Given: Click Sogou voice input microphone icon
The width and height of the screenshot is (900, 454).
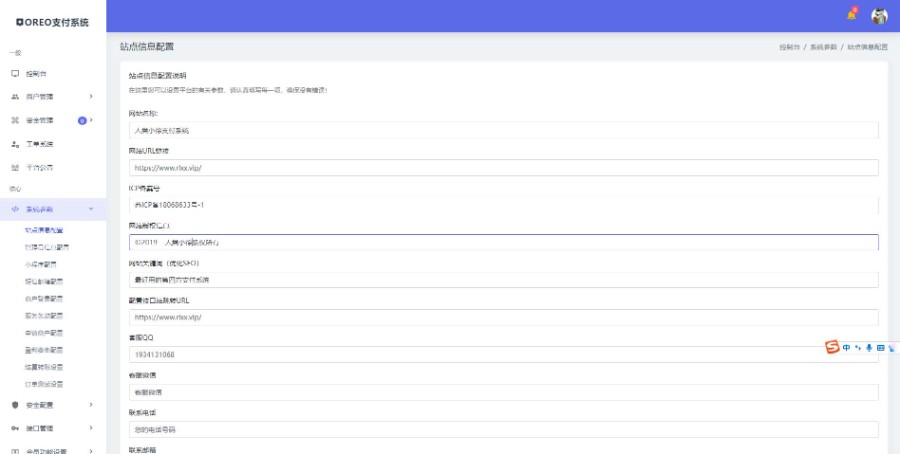Looking at the screenshot, I should coord(869,348).
